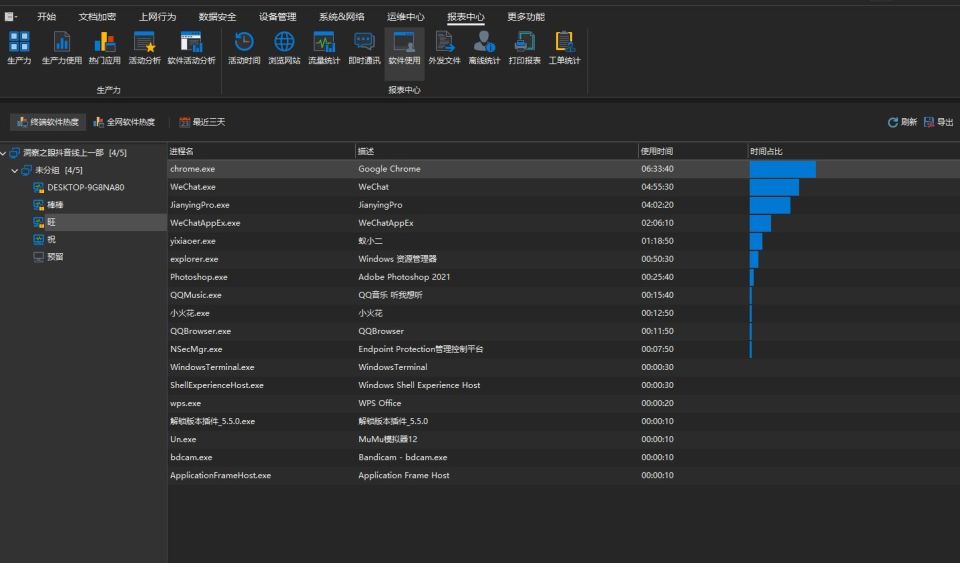Switch to the 运维中心 ribbon tab
This screenshot has width=960, height=563.
pos(405,17)
